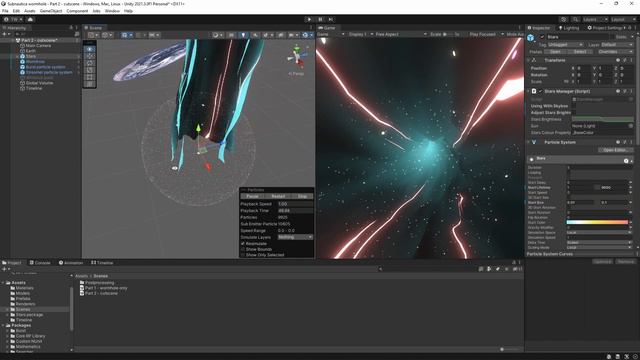Click the Particle System component icon
Image resolution: width=640 pixels, height=360 pixels.
(x=534, y=142)
